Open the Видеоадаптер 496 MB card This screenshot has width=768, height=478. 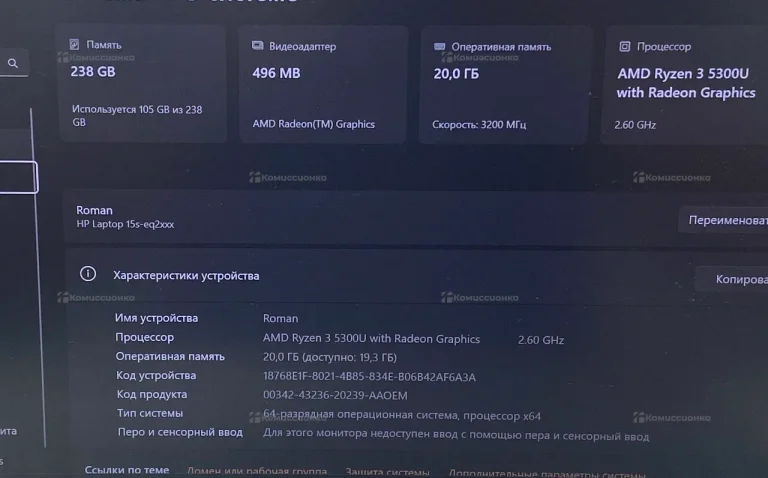(x=323, y=84)
